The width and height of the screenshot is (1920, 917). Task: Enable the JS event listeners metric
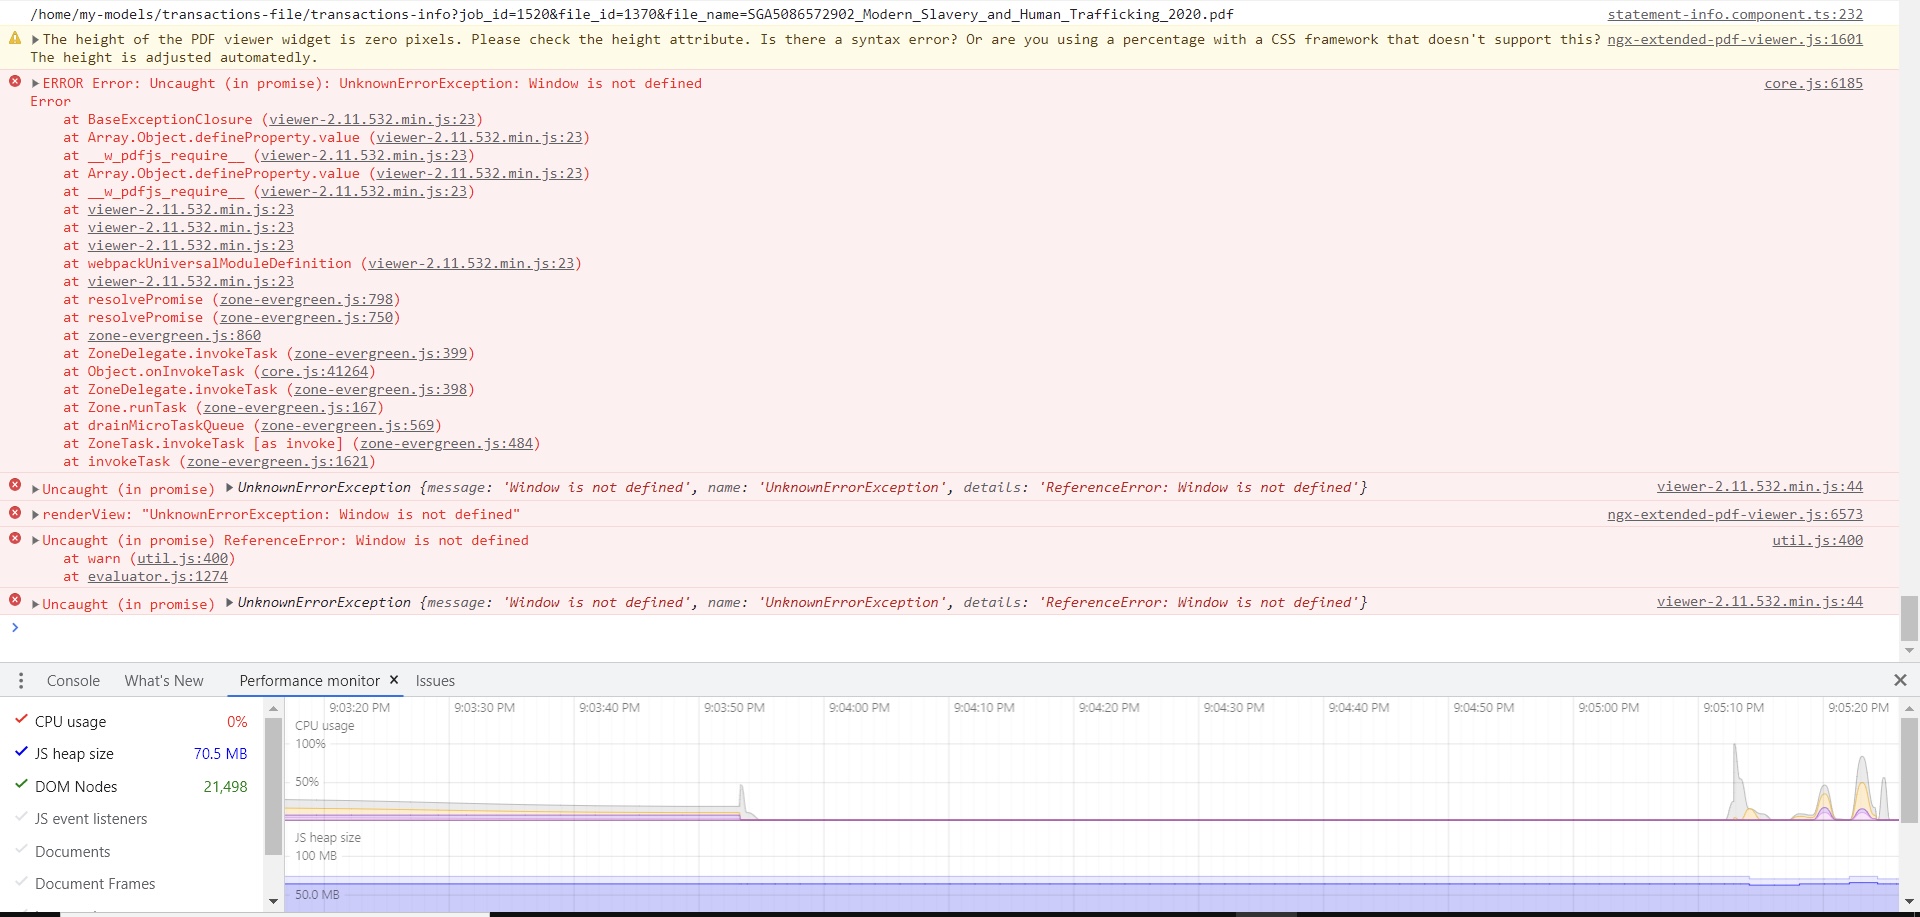21,816
